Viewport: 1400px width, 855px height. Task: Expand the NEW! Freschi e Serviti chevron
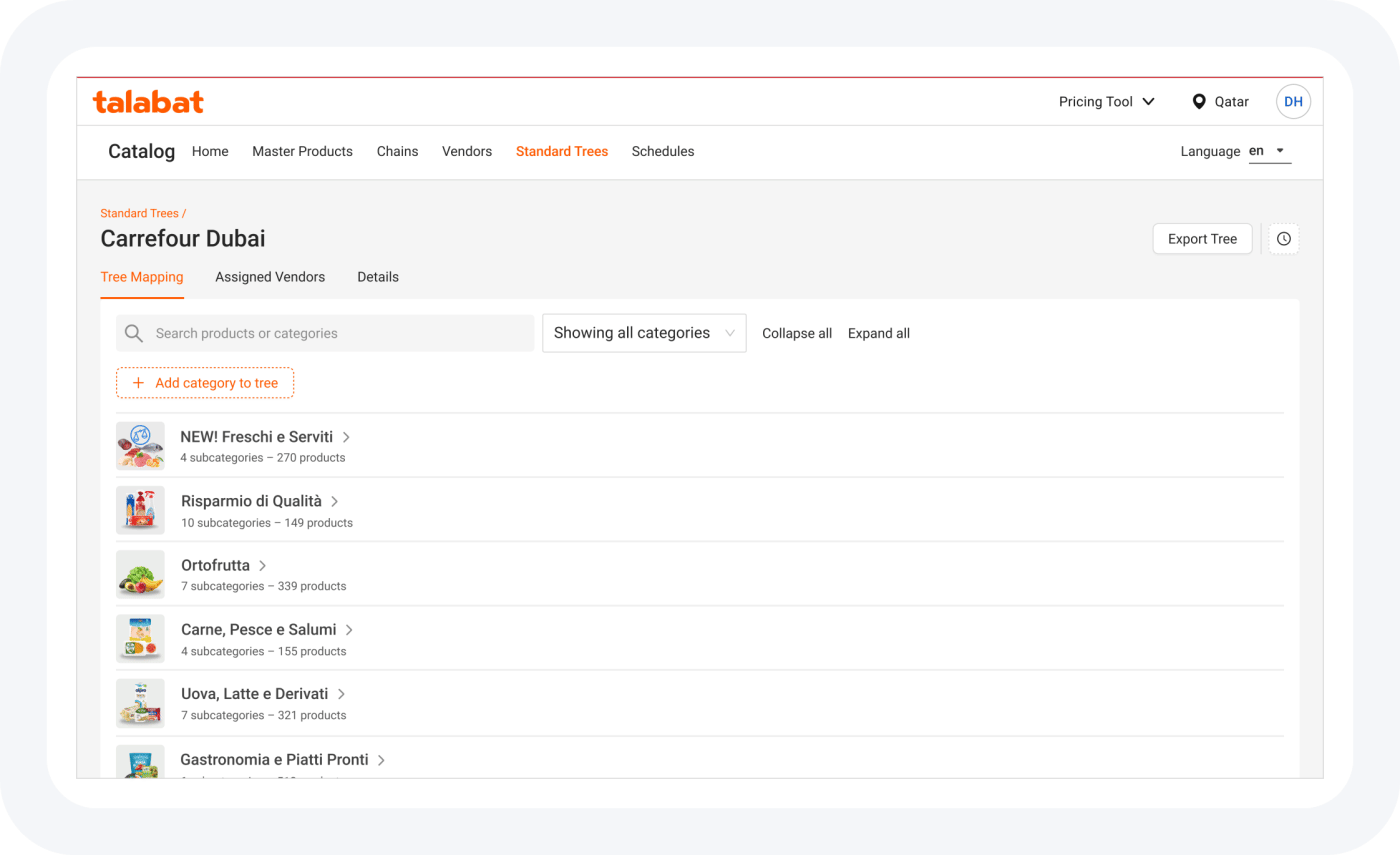point(346,437)
